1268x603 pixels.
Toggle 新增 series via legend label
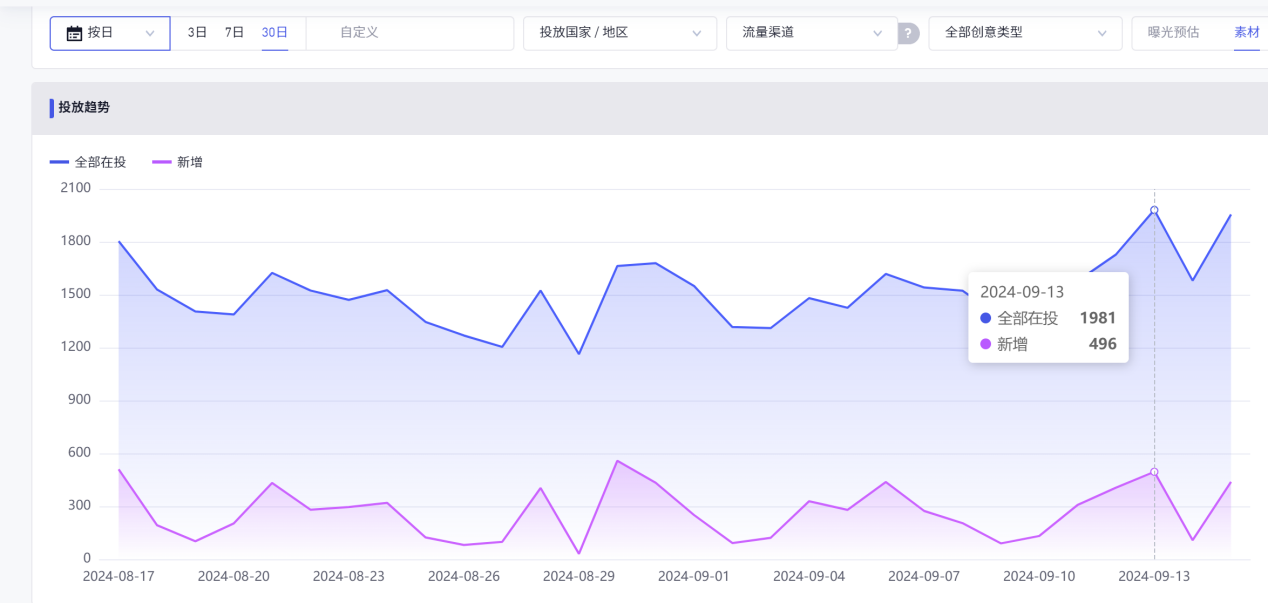coord(190,162)
